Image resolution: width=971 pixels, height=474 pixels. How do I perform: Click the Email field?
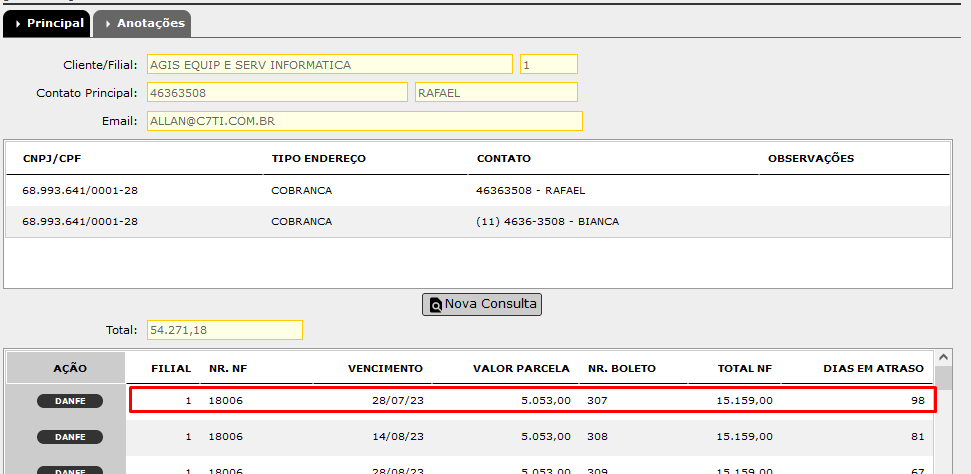pyautogui.click(x=365, y=121)
